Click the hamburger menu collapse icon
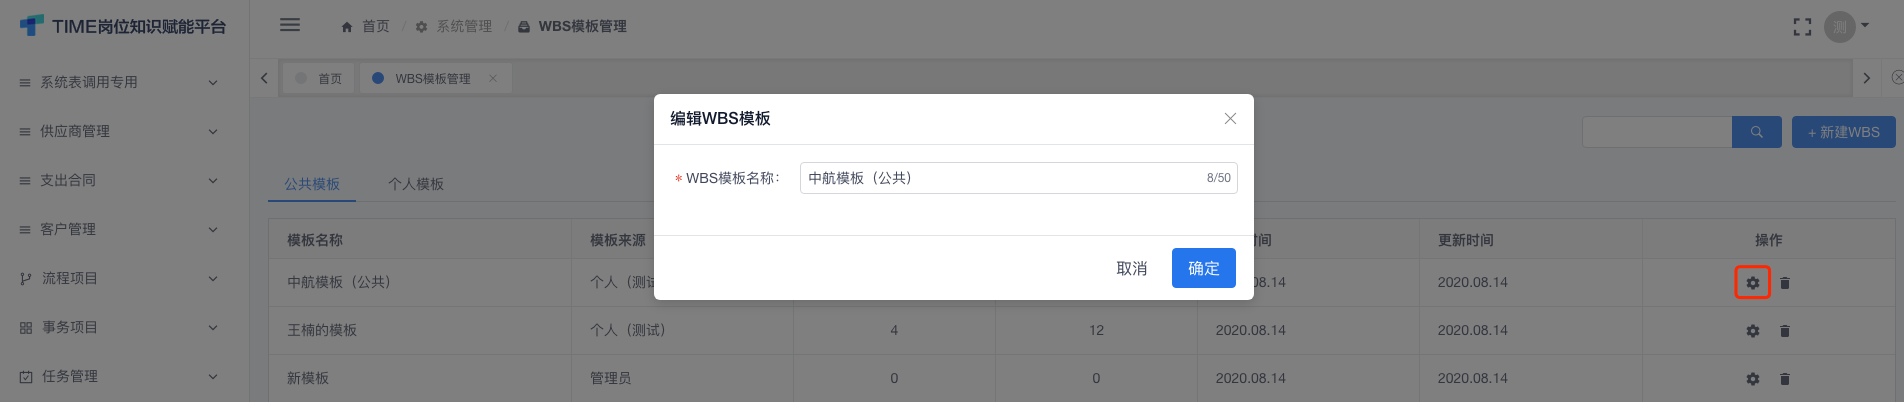 tap(290, 25)
